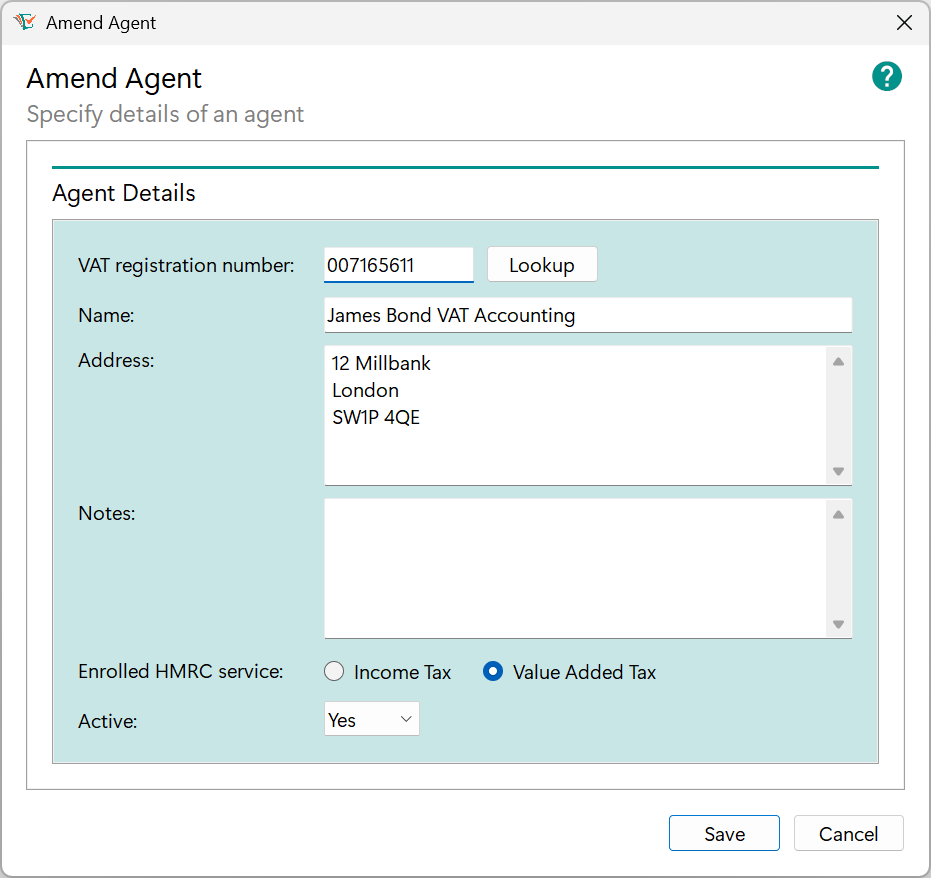Click the Lookup button
This screenshot has width=931, height=878.
(x=542, y=264)
